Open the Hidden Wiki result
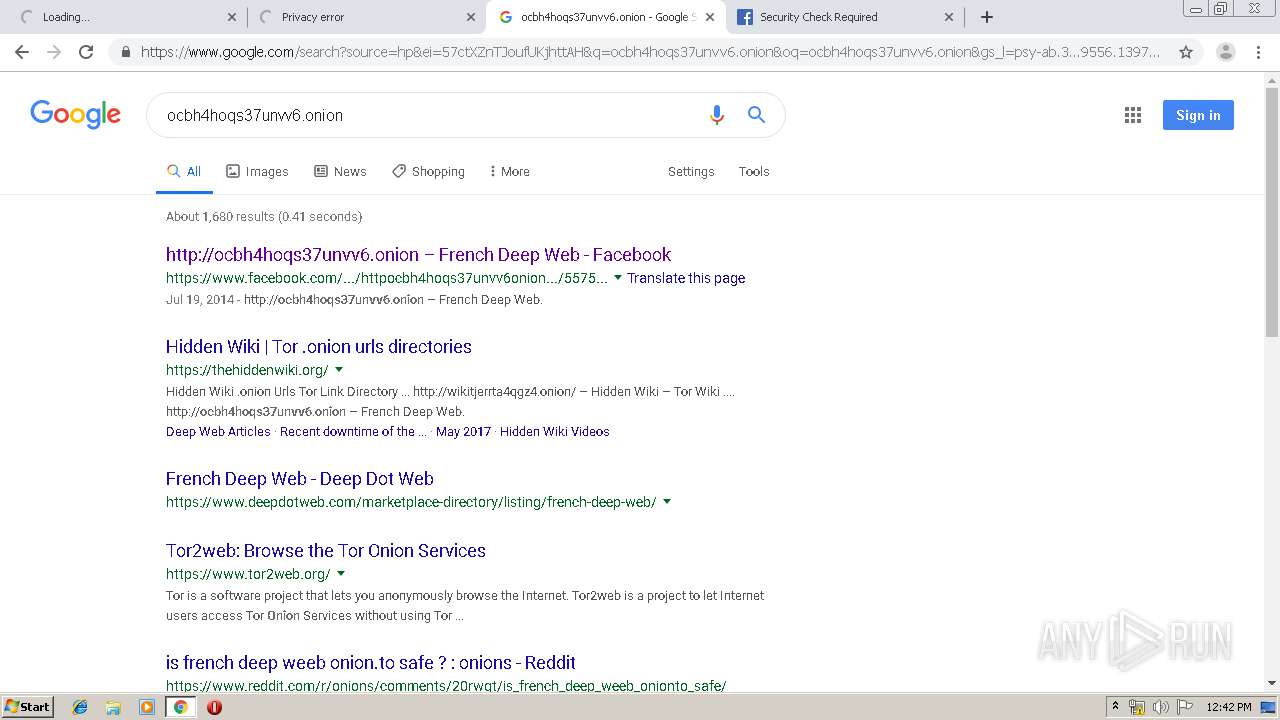 tap(319, 347)
